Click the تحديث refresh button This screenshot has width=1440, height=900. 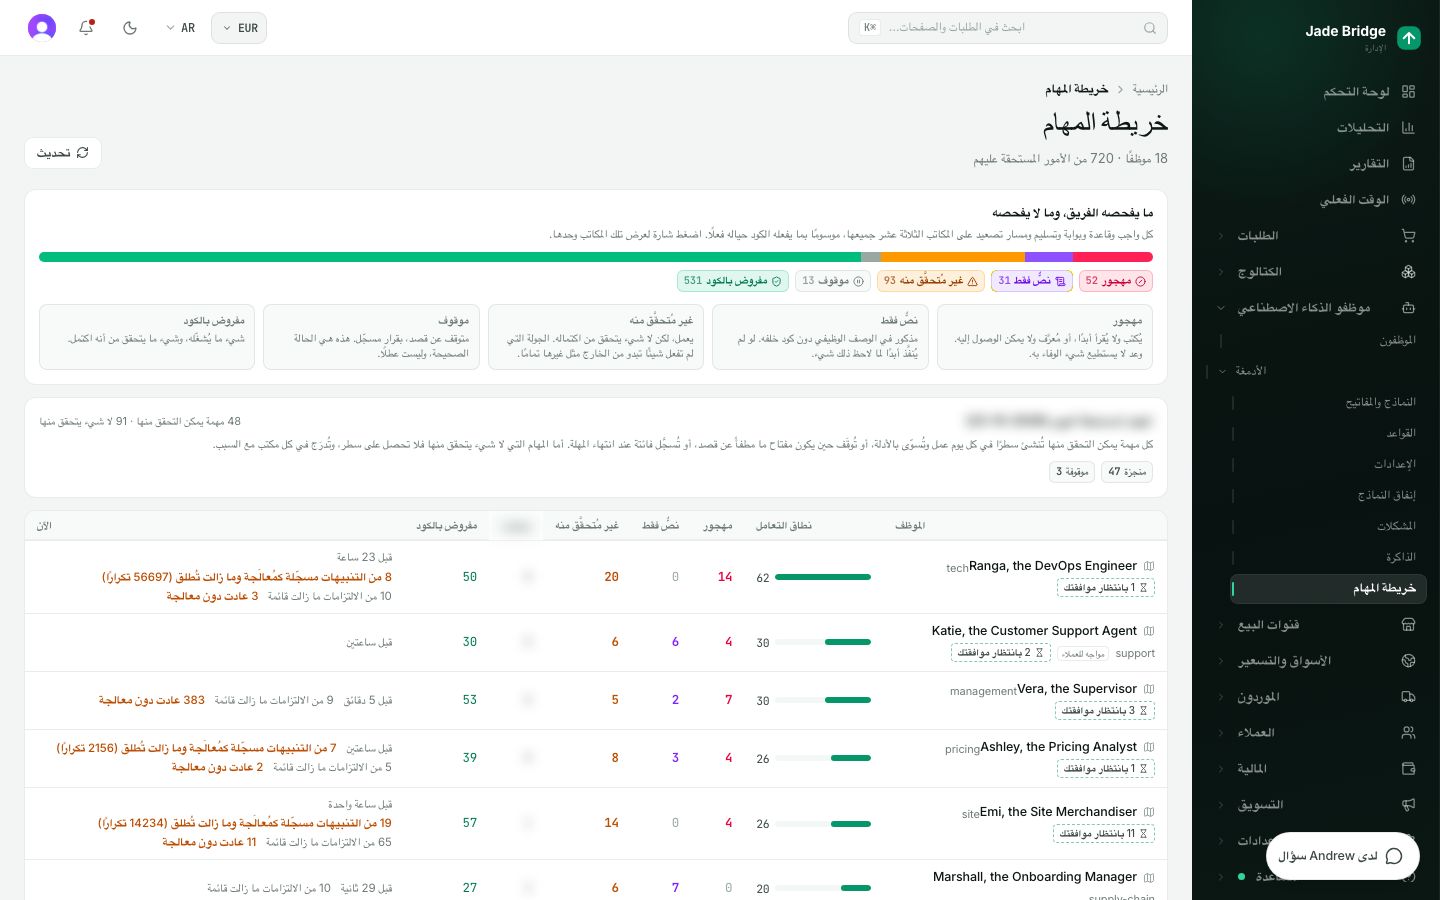click(63, 153)
